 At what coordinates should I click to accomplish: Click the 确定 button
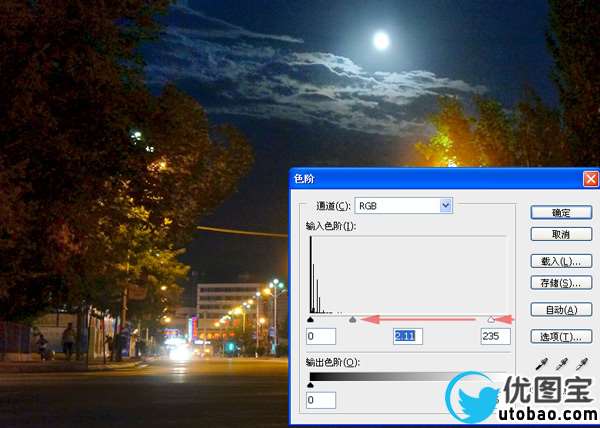point(560,212)
